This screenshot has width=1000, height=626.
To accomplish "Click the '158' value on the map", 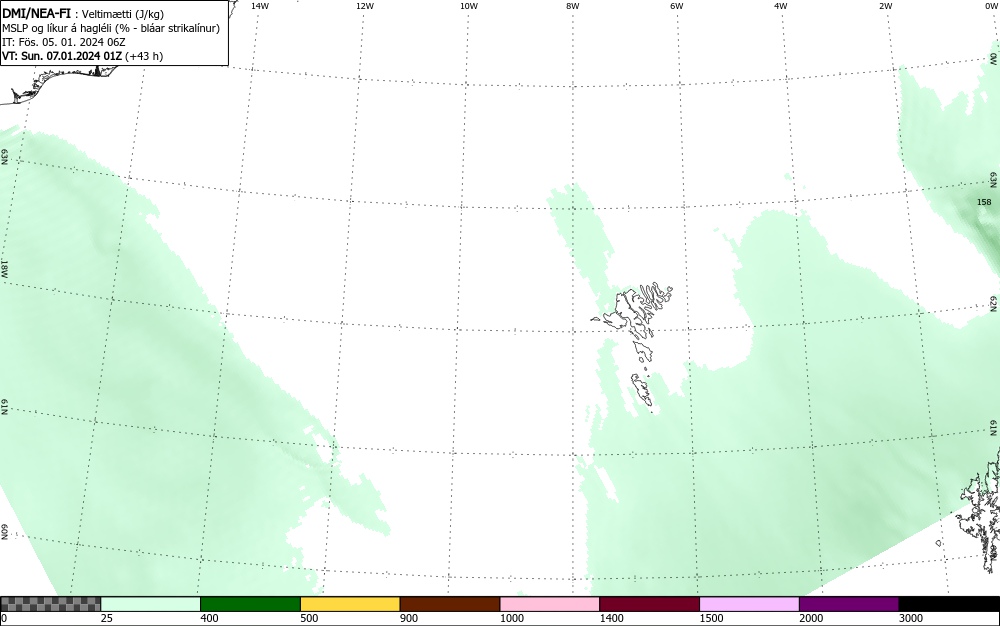I will click(x=984, y=202).
